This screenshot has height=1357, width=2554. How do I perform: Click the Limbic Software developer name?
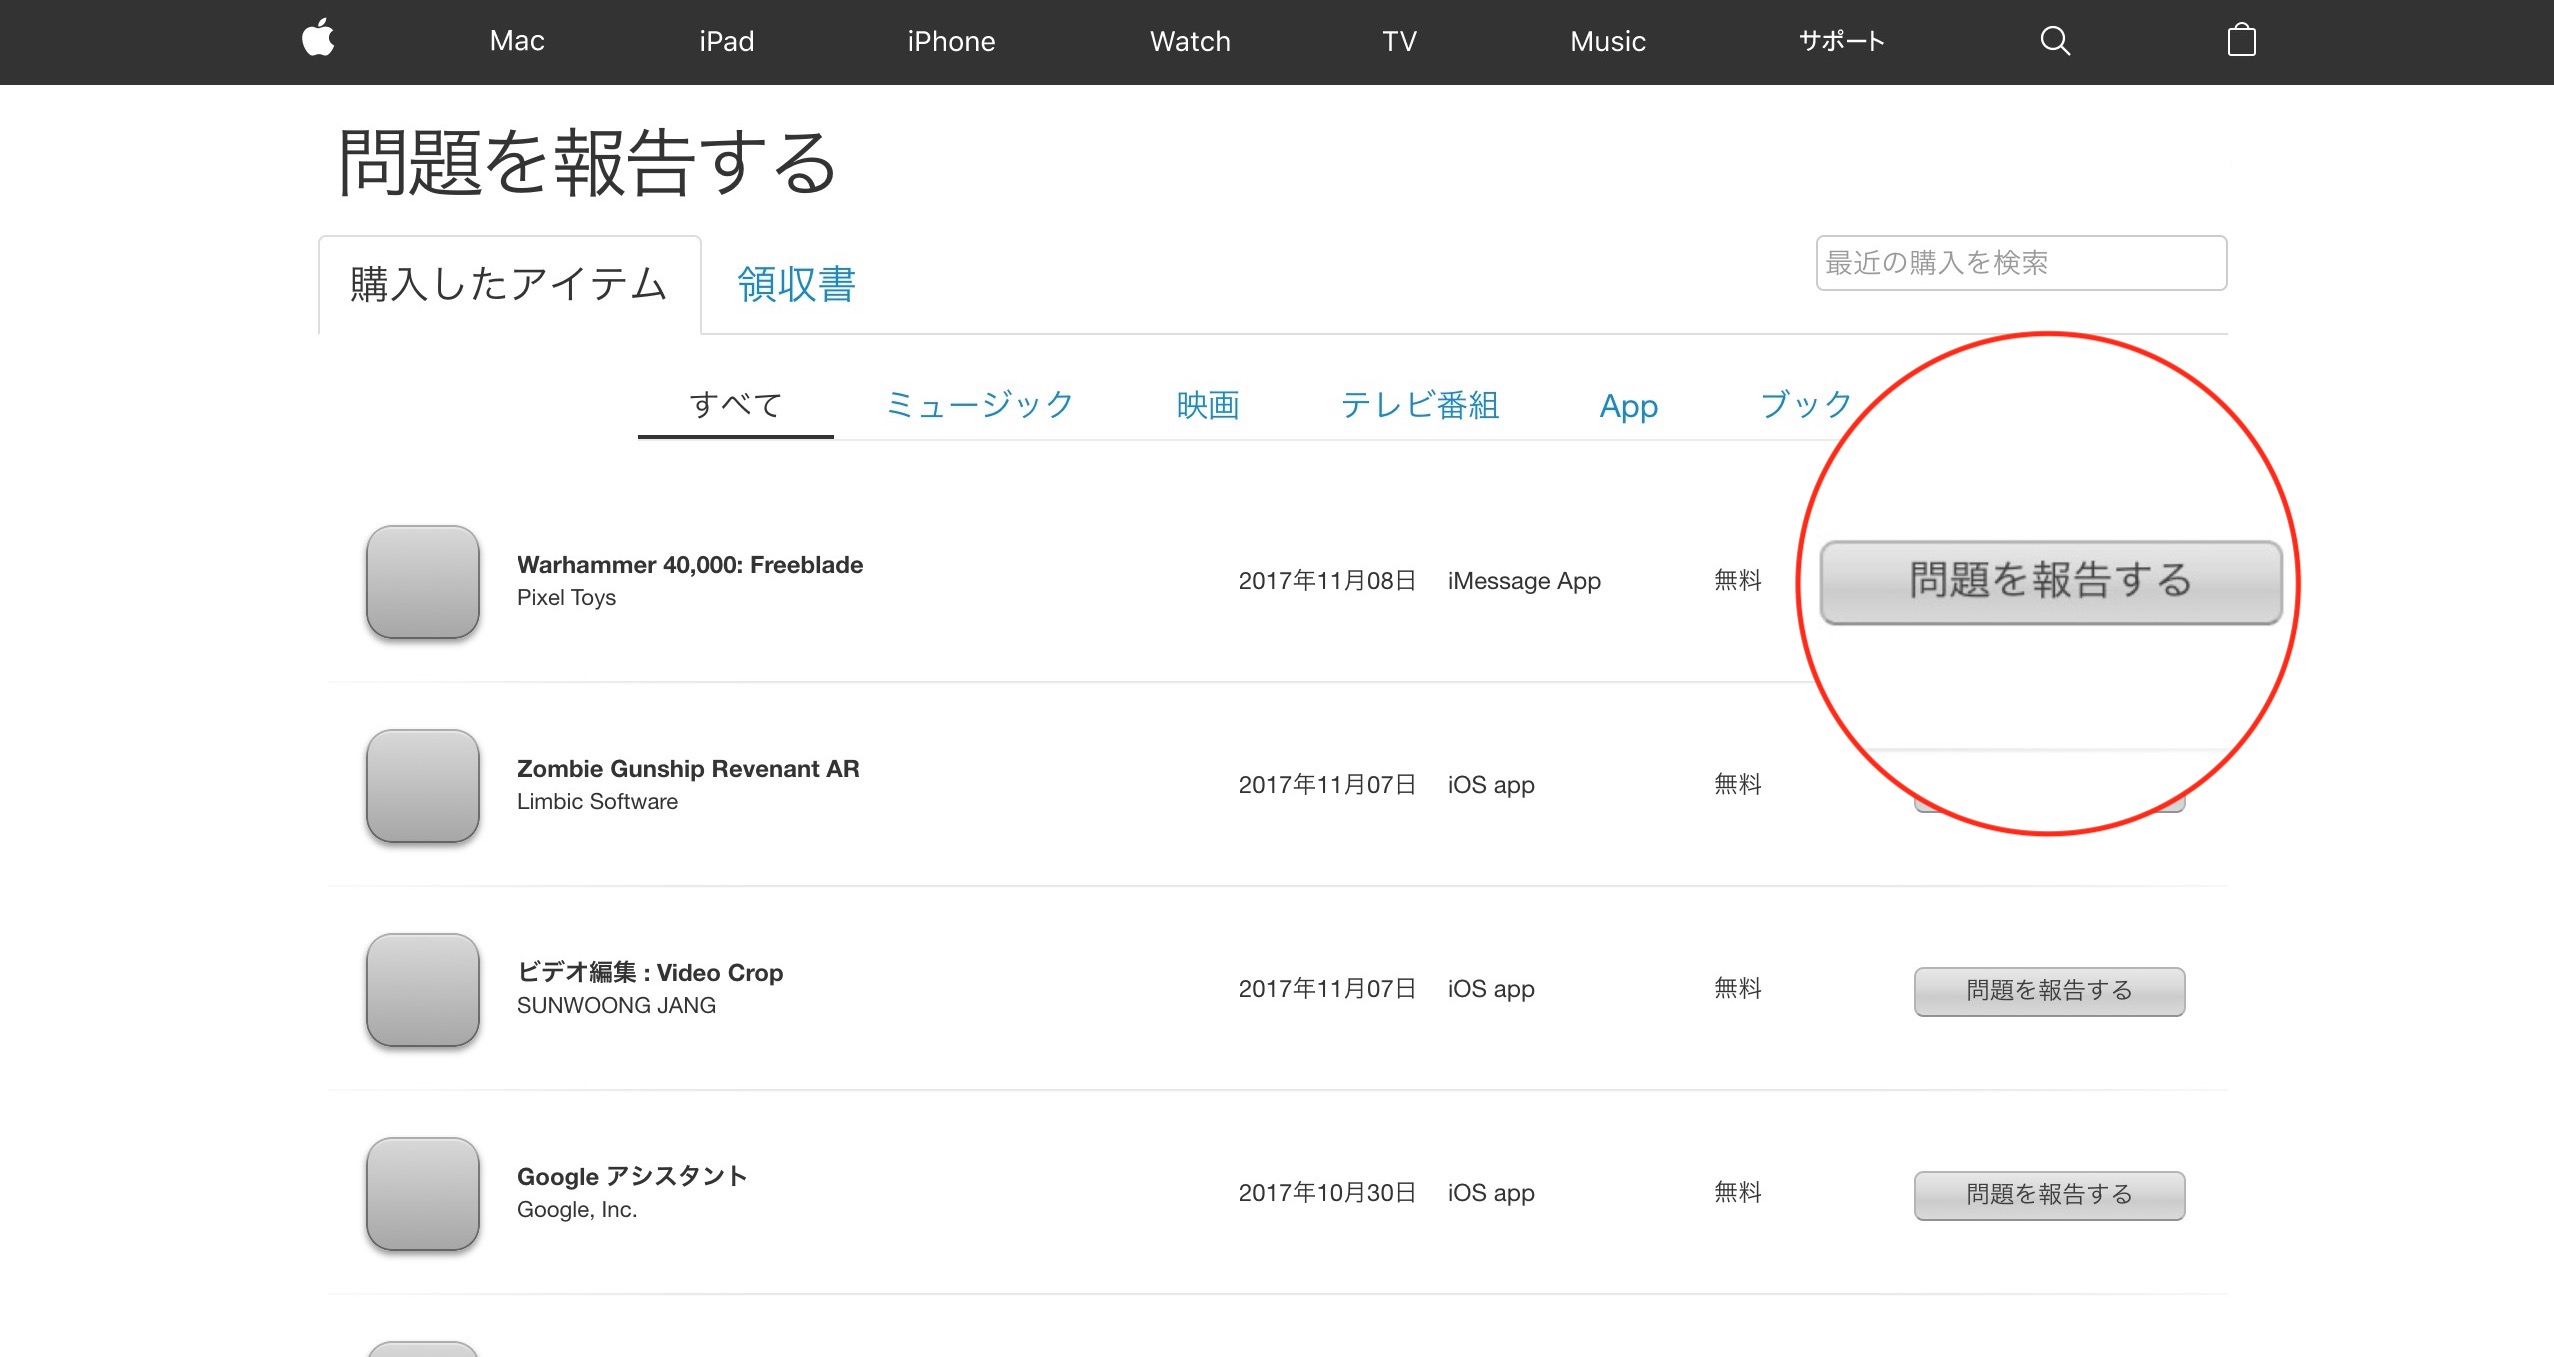click(x=597, y=802)
